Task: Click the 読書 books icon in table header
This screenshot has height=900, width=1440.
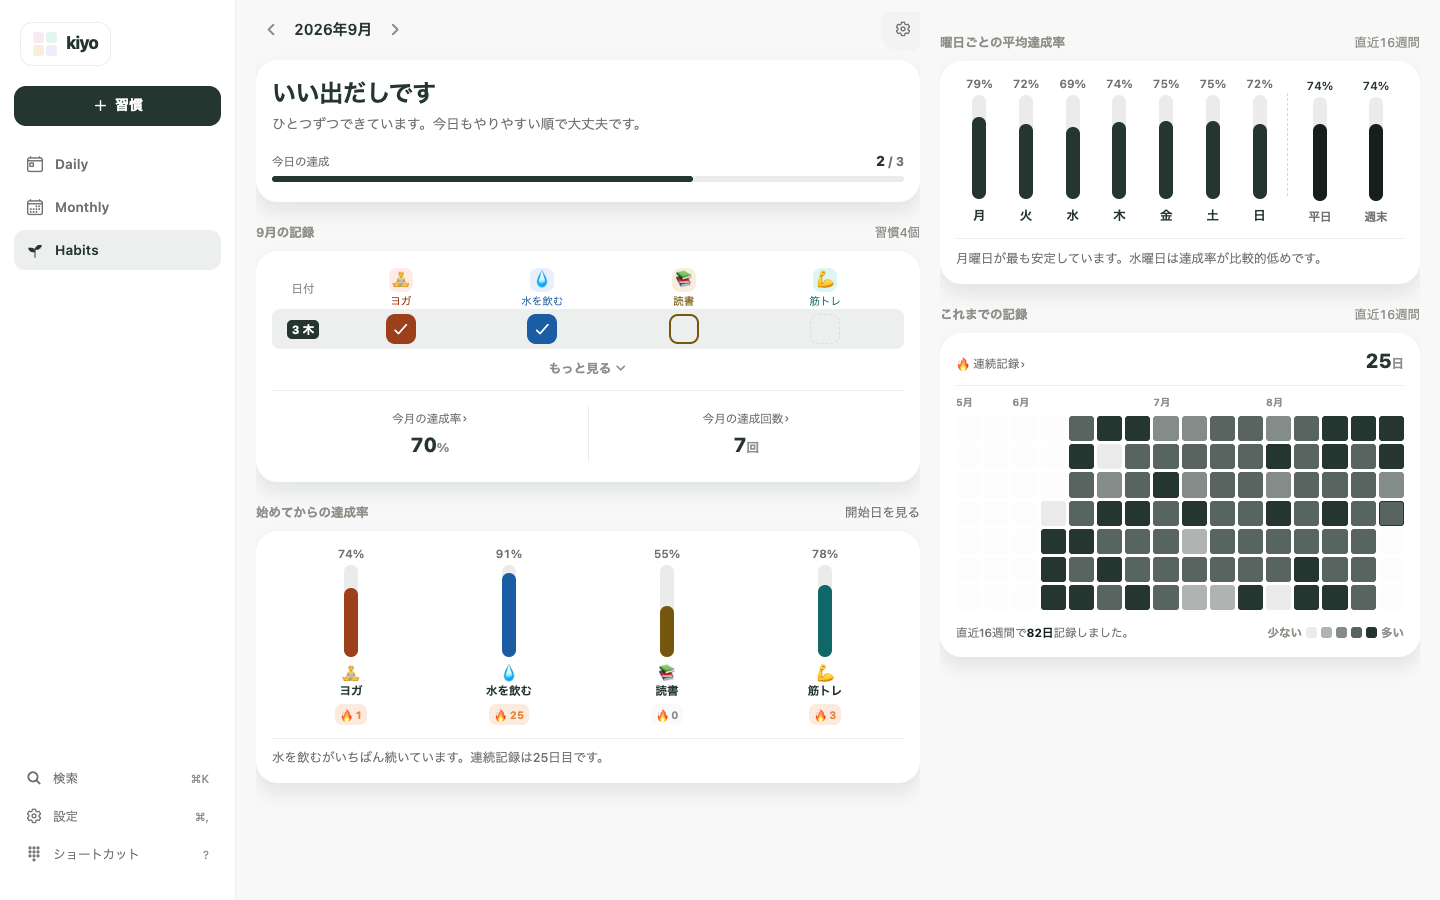Action: [x=684, y=280]
